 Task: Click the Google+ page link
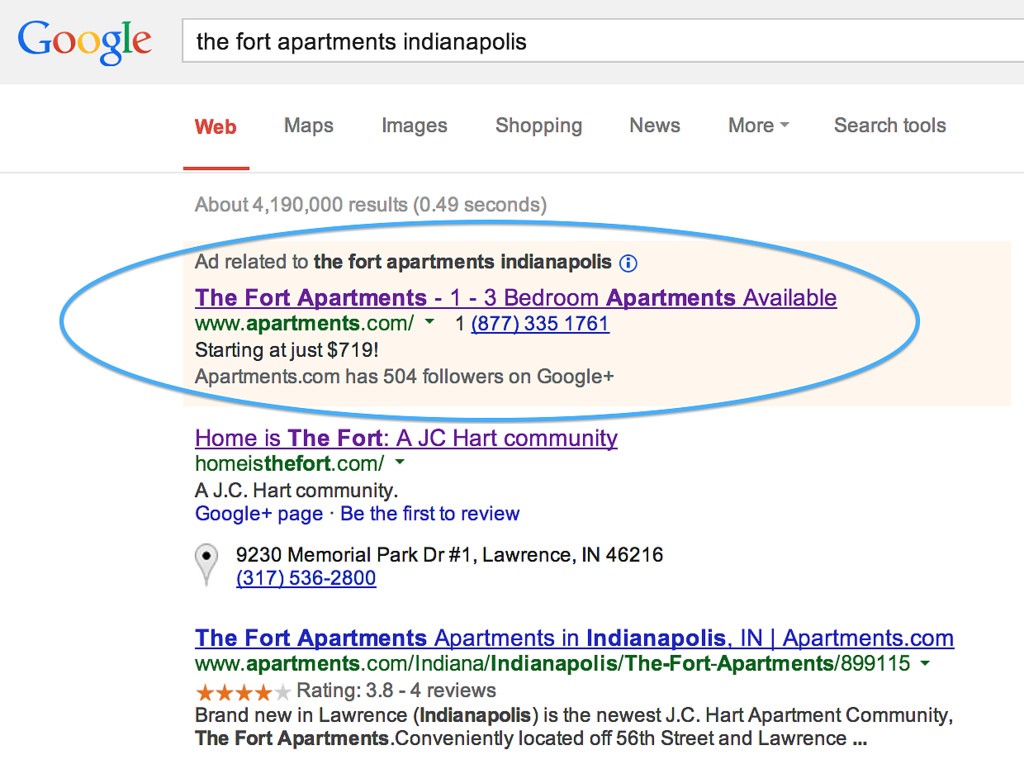click(x=259, y=514)
